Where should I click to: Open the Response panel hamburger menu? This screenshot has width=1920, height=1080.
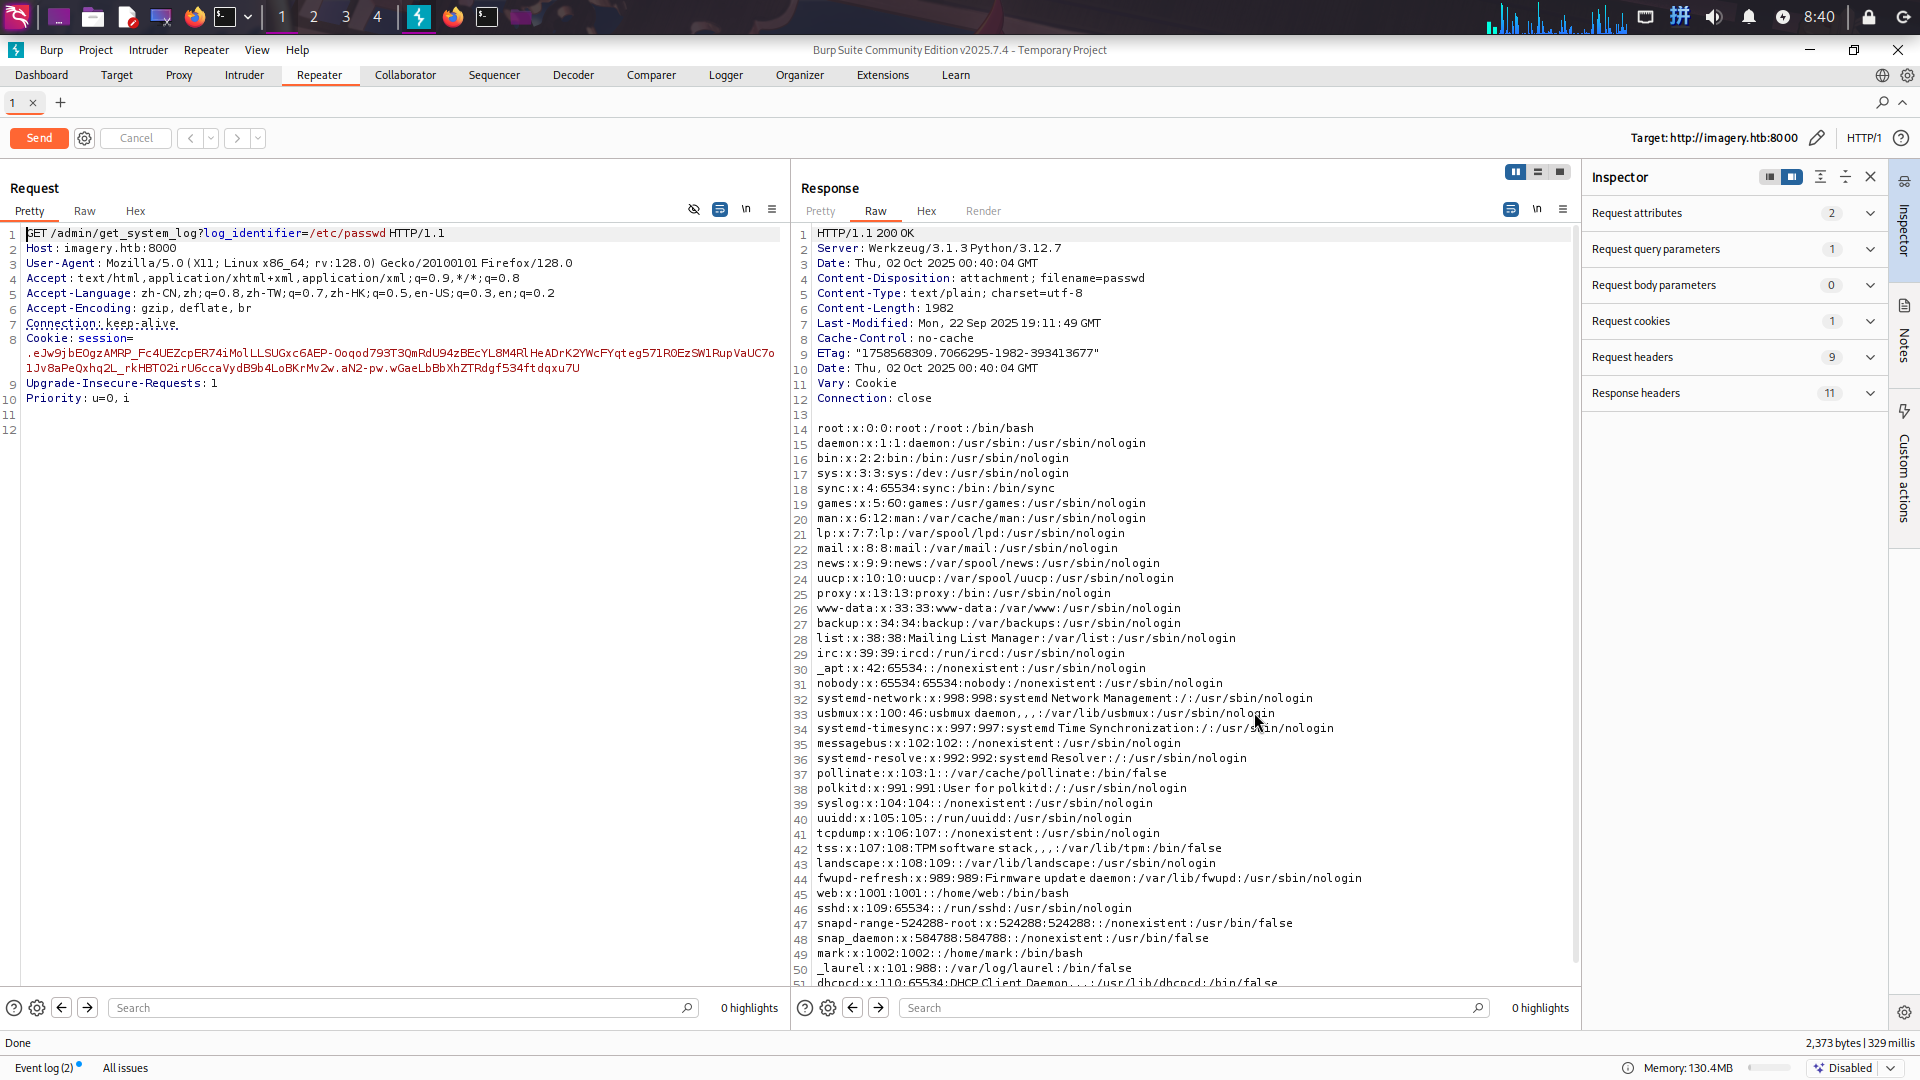click(x=1563, y=210)
